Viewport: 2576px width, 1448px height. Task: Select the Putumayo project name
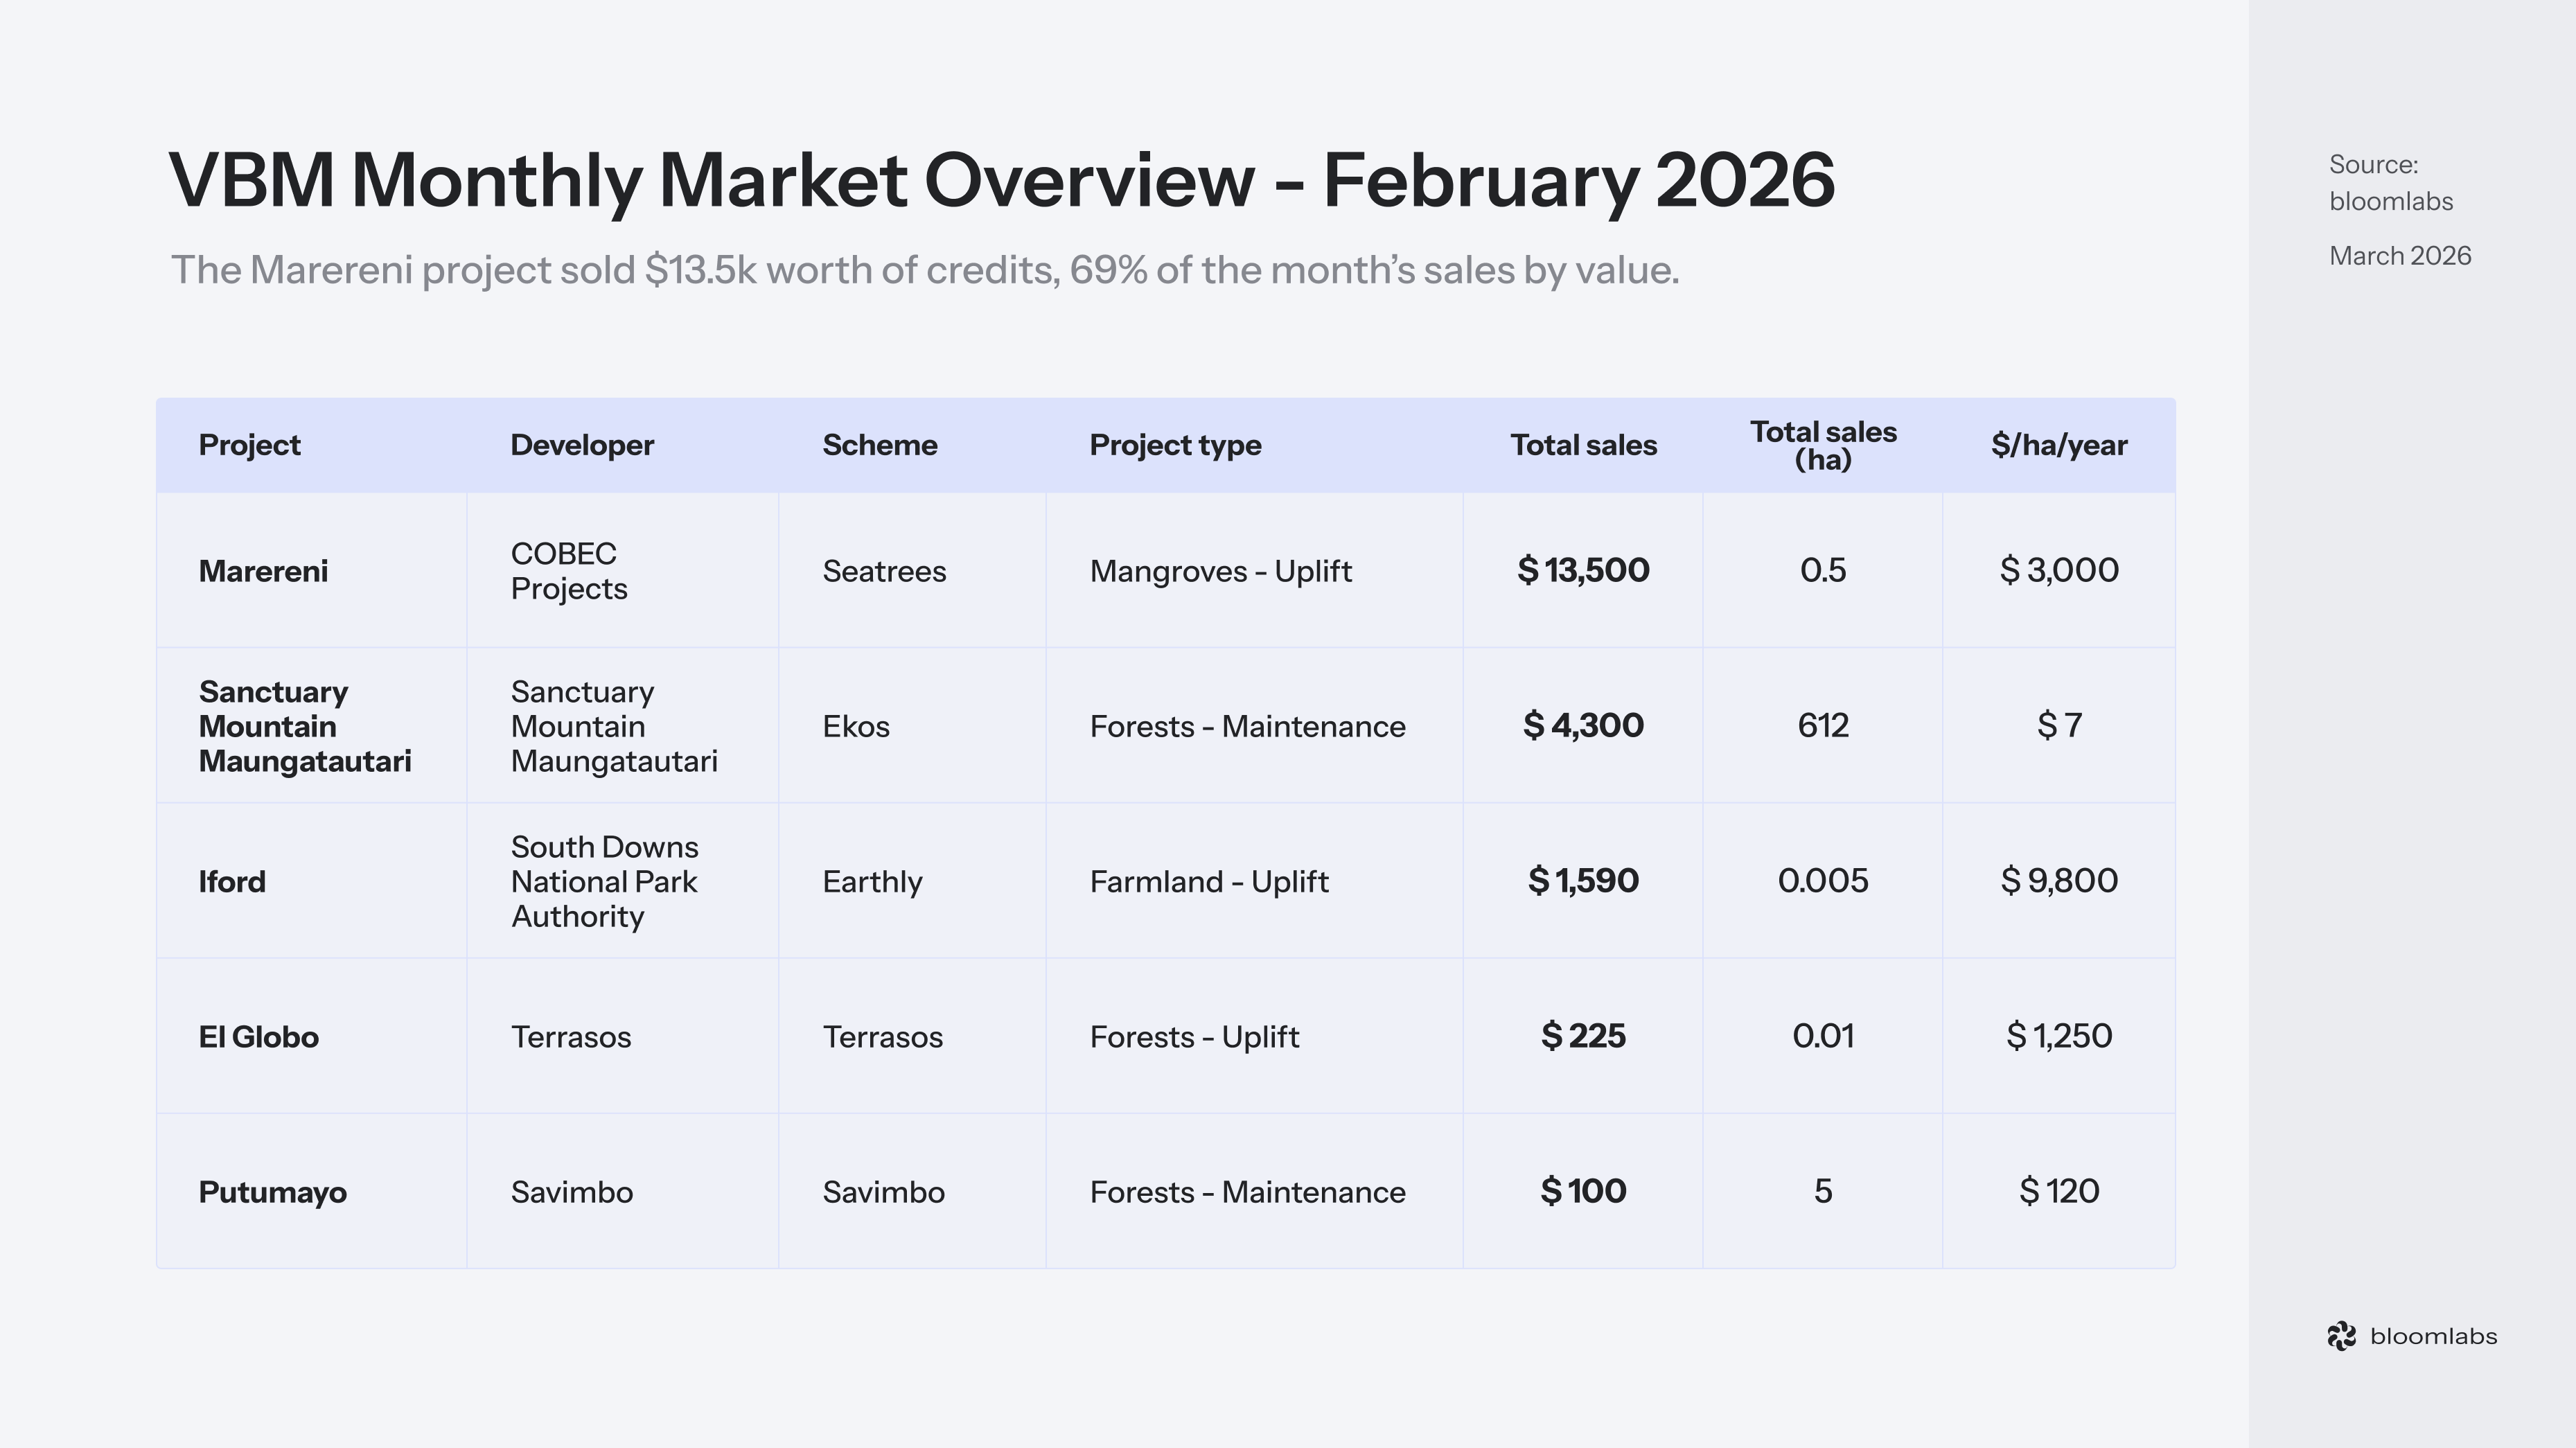[272, 1192]
